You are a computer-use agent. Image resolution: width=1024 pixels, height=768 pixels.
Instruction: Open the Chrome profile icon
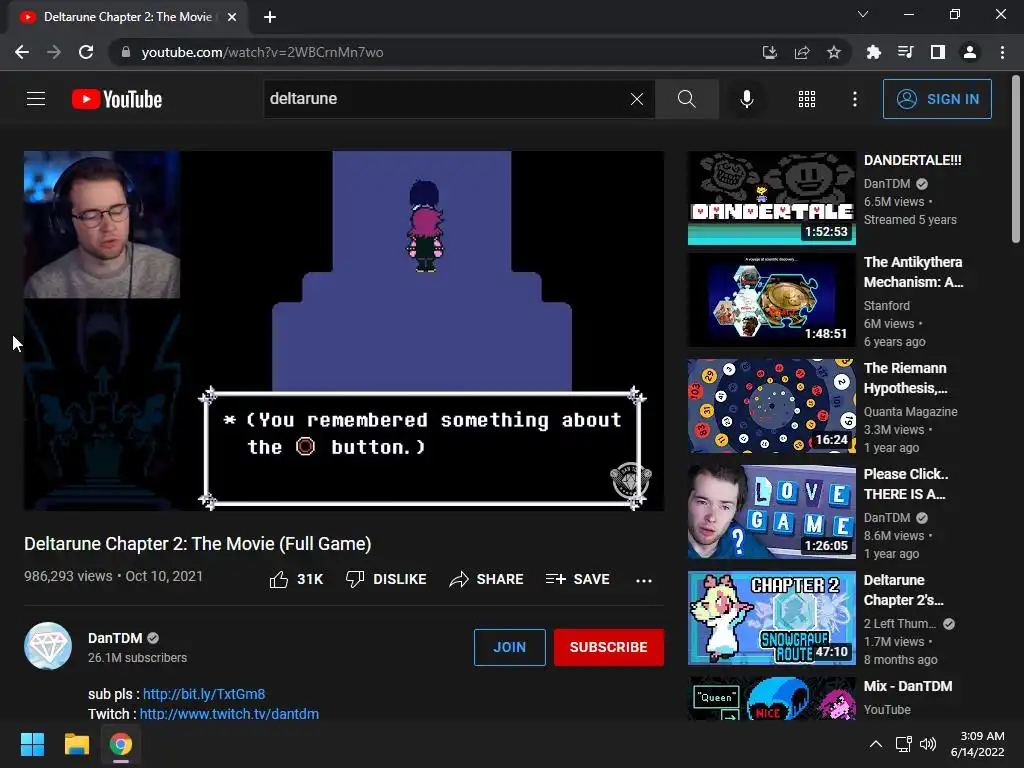[x=970, y=52]
